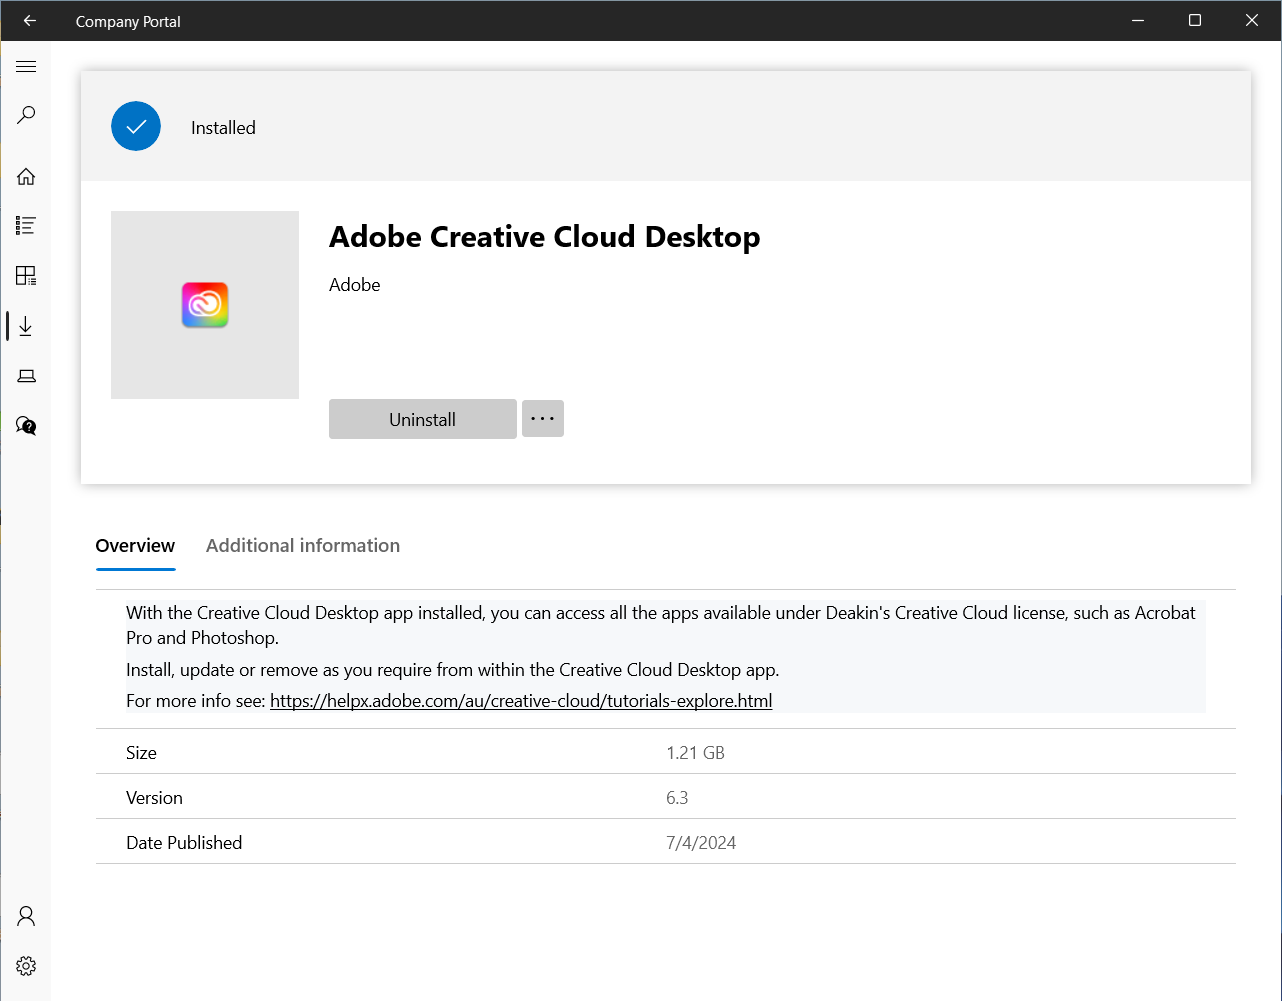This screenshot has height=1001, width=1282.
Task: Click the version value 6.3
Action: pyautogui.click(x=677, y=798)
